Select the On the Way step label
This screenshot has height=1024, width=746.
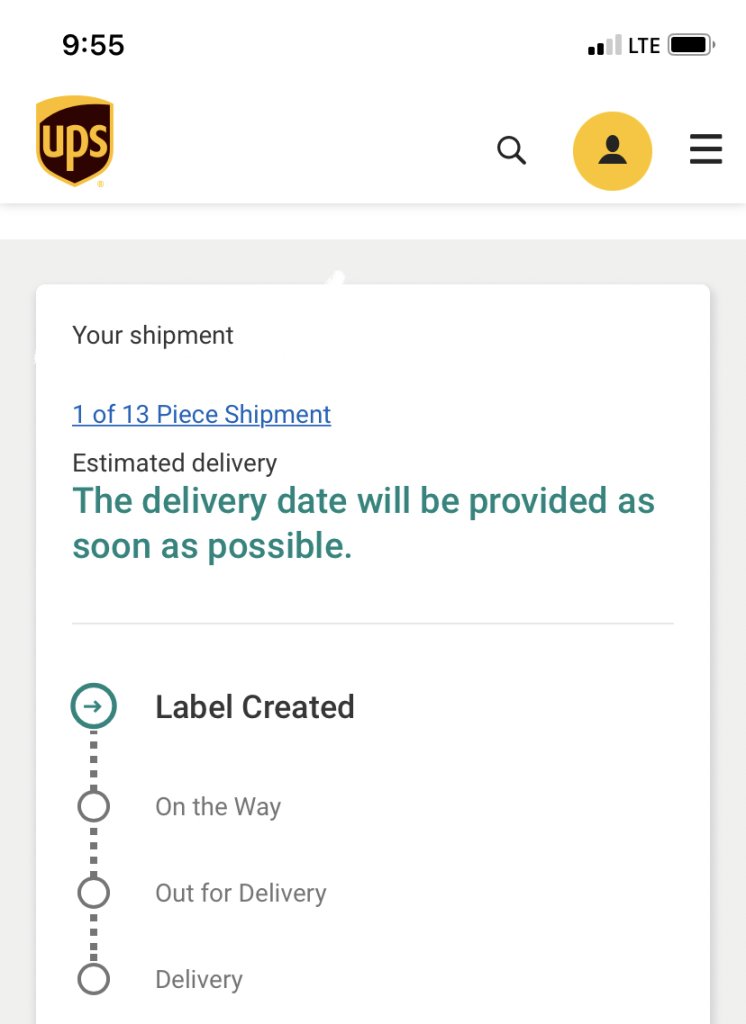(x=218, y=807)
